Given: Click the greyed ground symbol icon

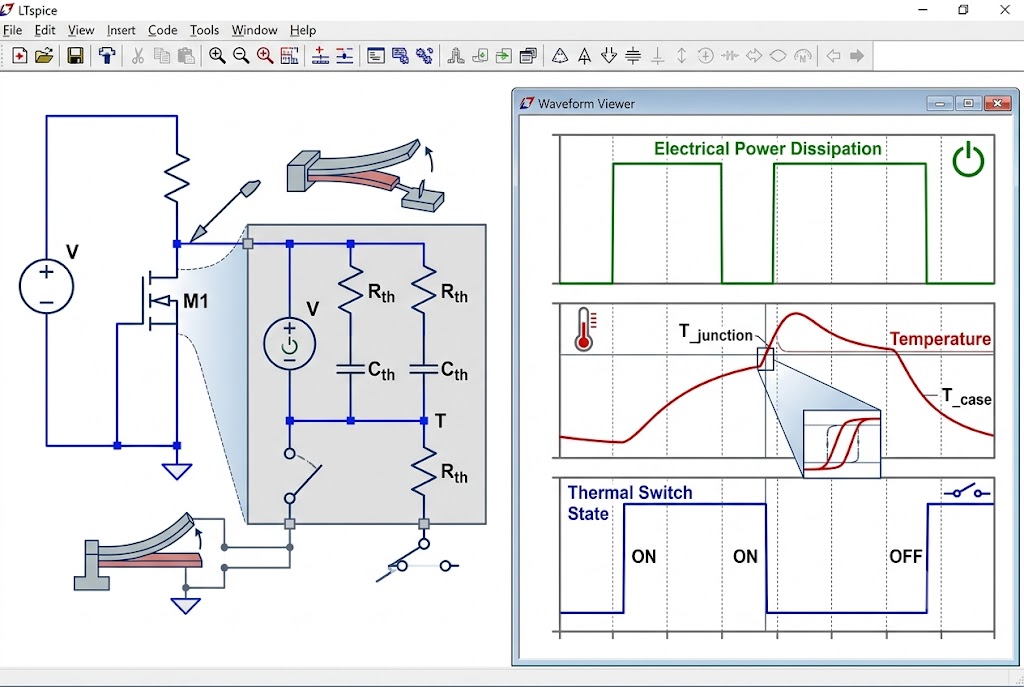Looking at the screenshot, I should 658,56.
